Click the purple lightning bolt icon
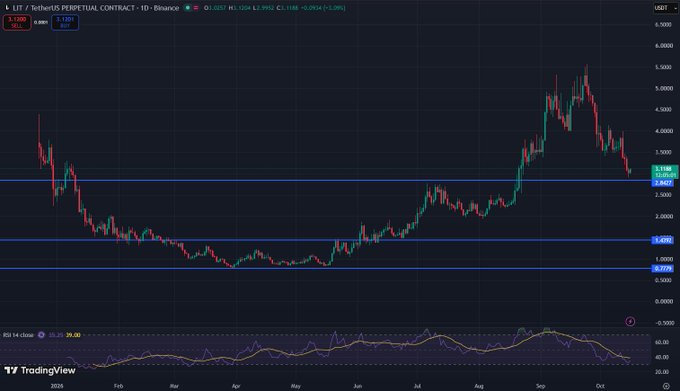 click(x=630, y=321)
